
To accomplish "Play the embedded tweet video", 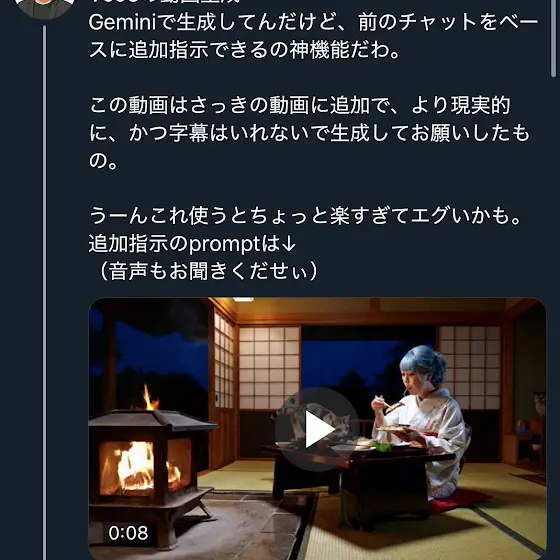I will tap(317, 429).
